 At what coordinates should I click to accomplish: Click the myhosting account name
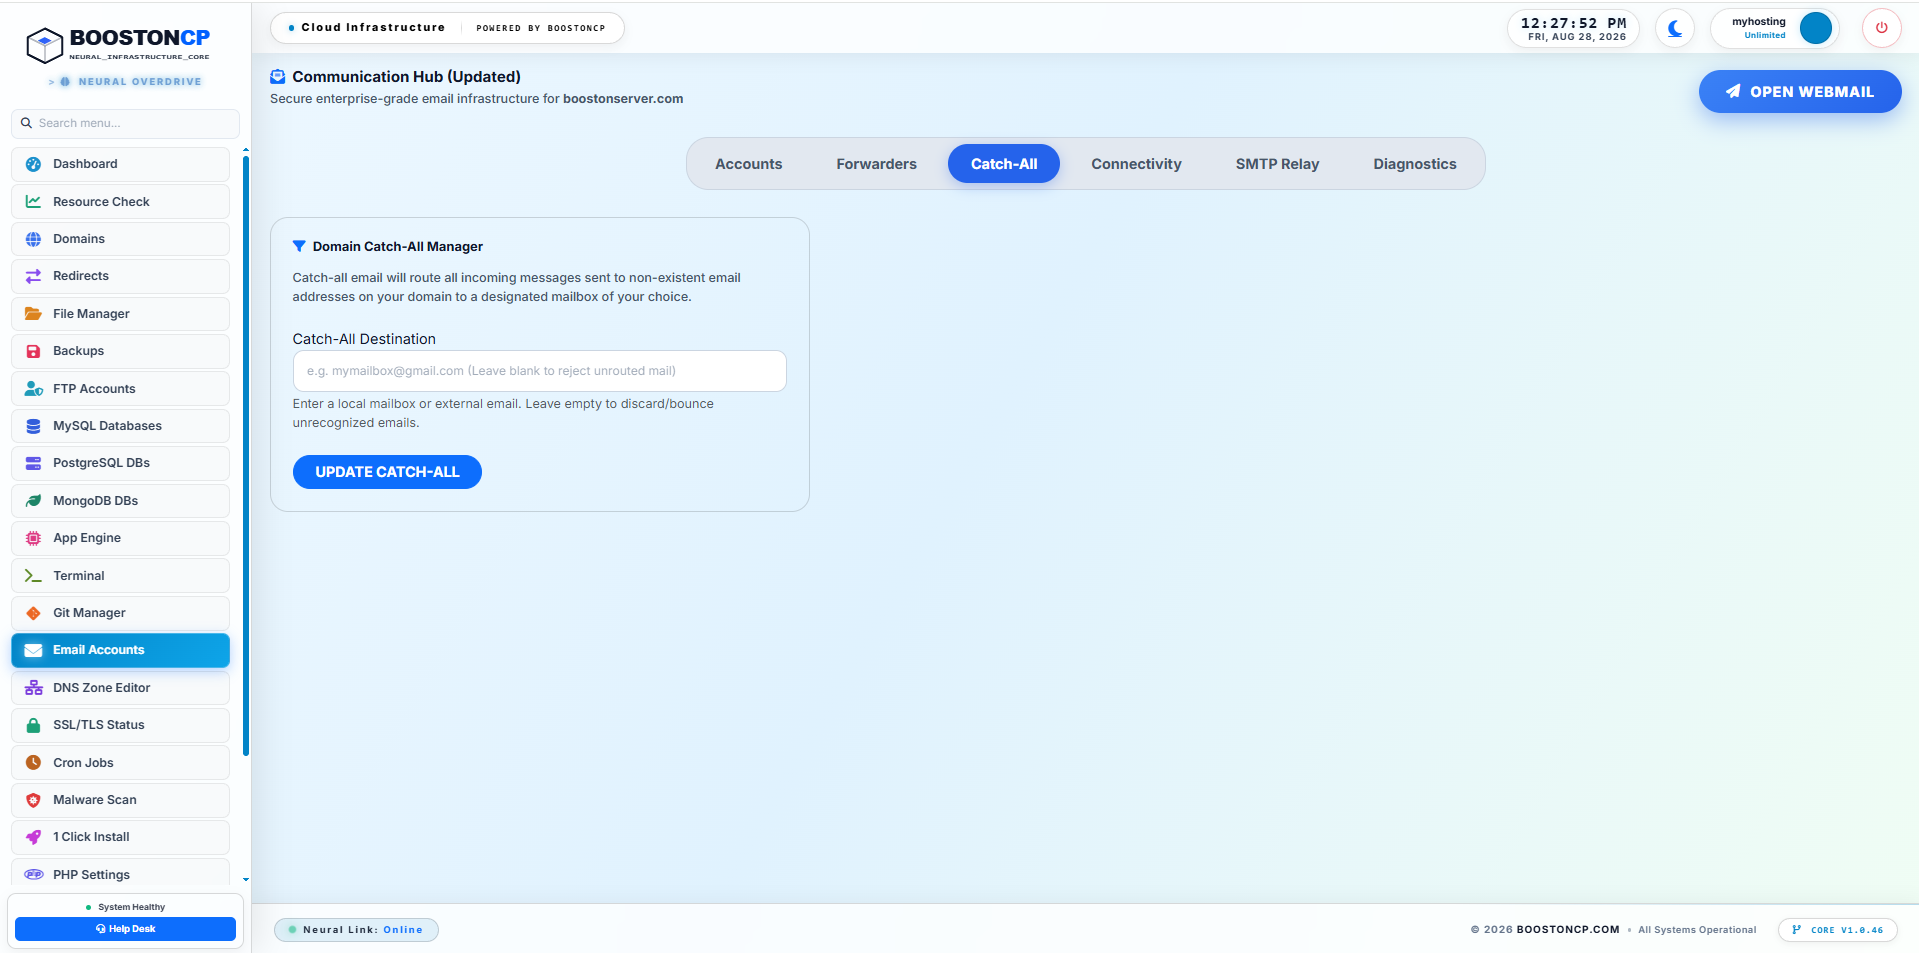click(1758, 22)
